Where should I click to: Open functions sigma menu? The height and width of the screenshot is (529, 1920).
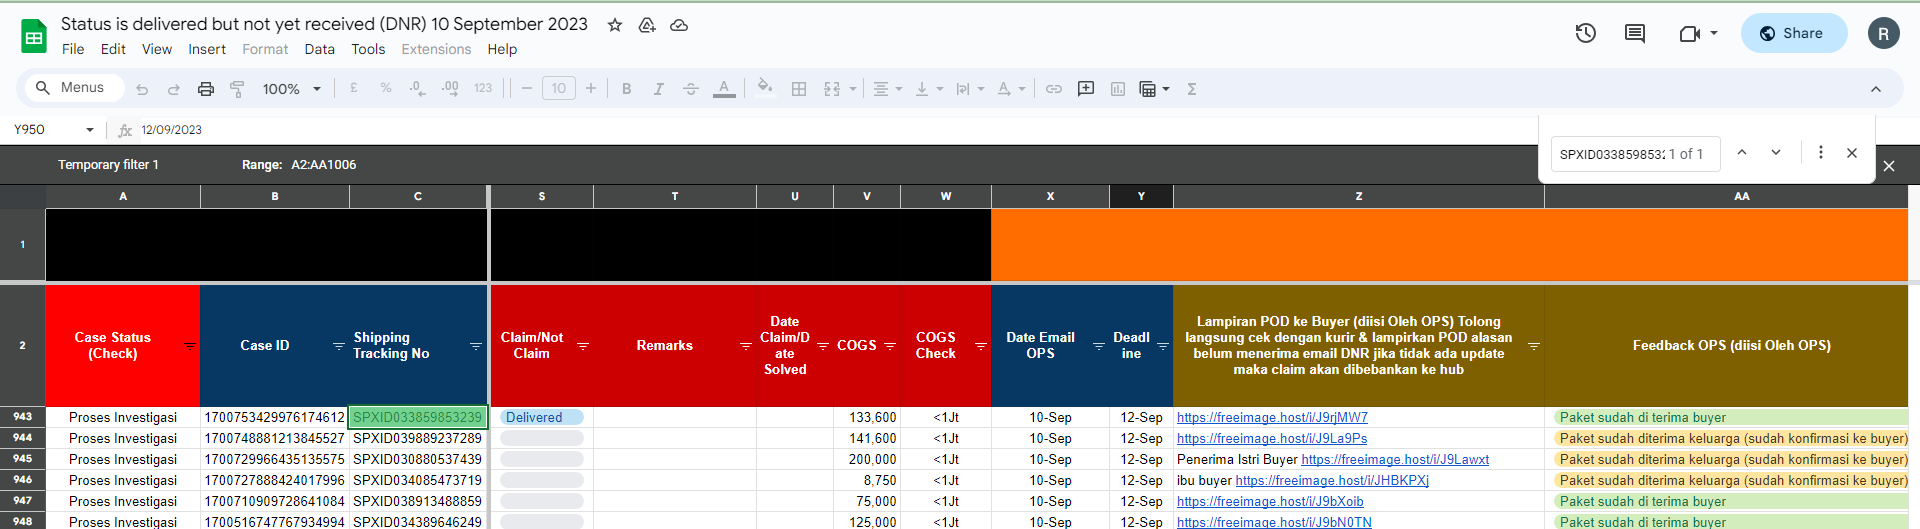point(1192,89)
